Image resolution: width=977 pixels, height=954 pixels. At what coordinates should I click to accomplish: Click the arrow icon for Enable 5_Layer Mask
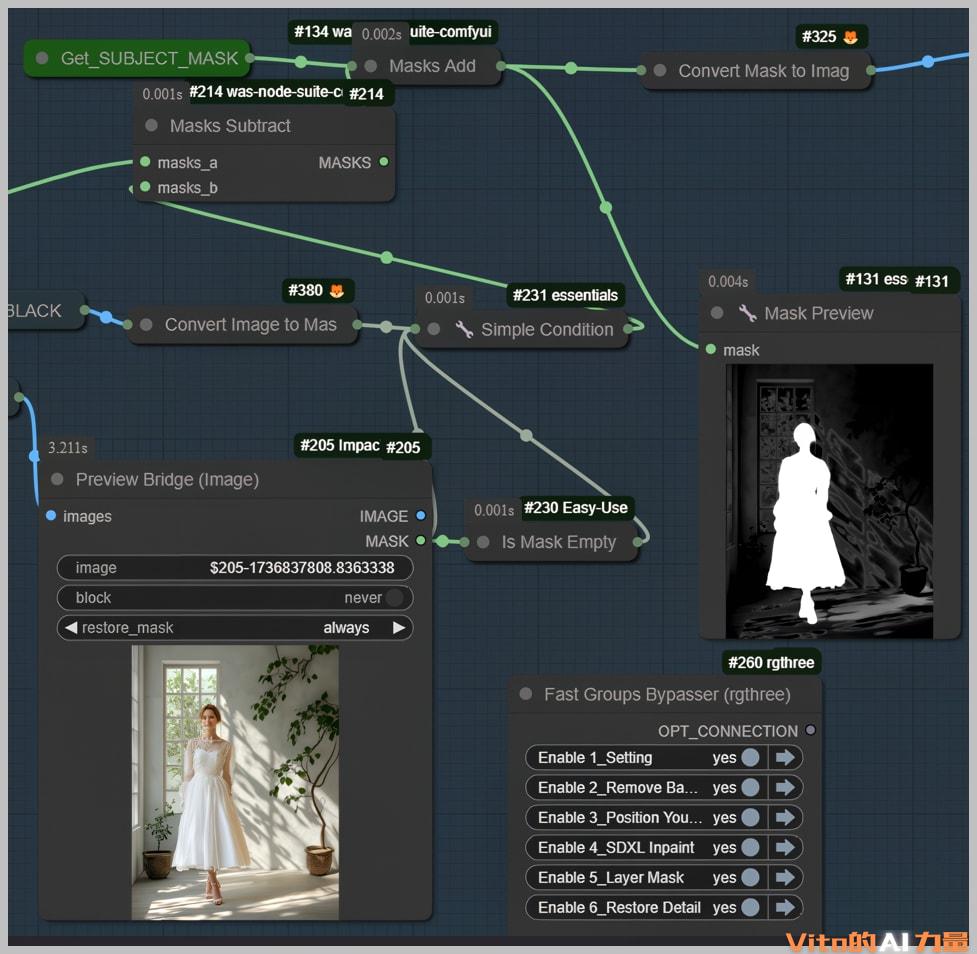click(785, 877)
